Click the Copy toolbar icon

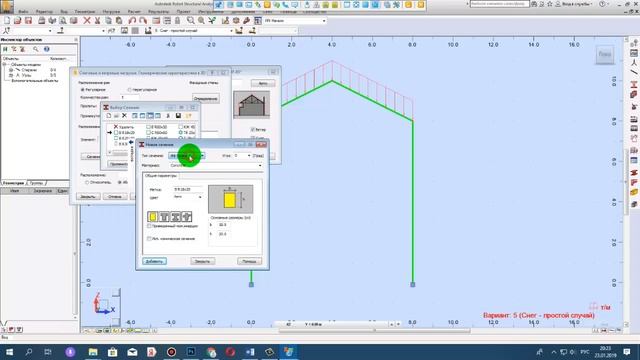[x=108, y=20]
